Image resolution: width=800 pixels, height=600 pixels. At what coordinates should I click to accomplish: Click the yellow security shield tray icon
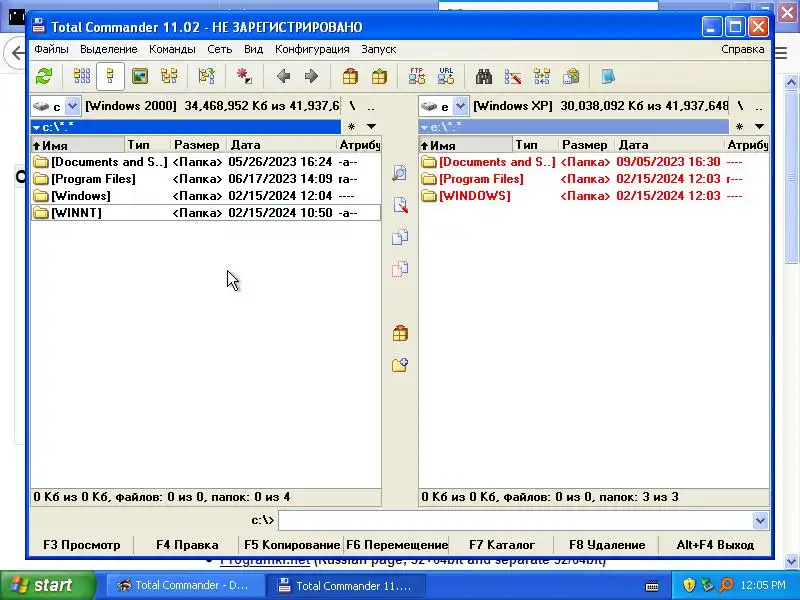coord(689,585)
